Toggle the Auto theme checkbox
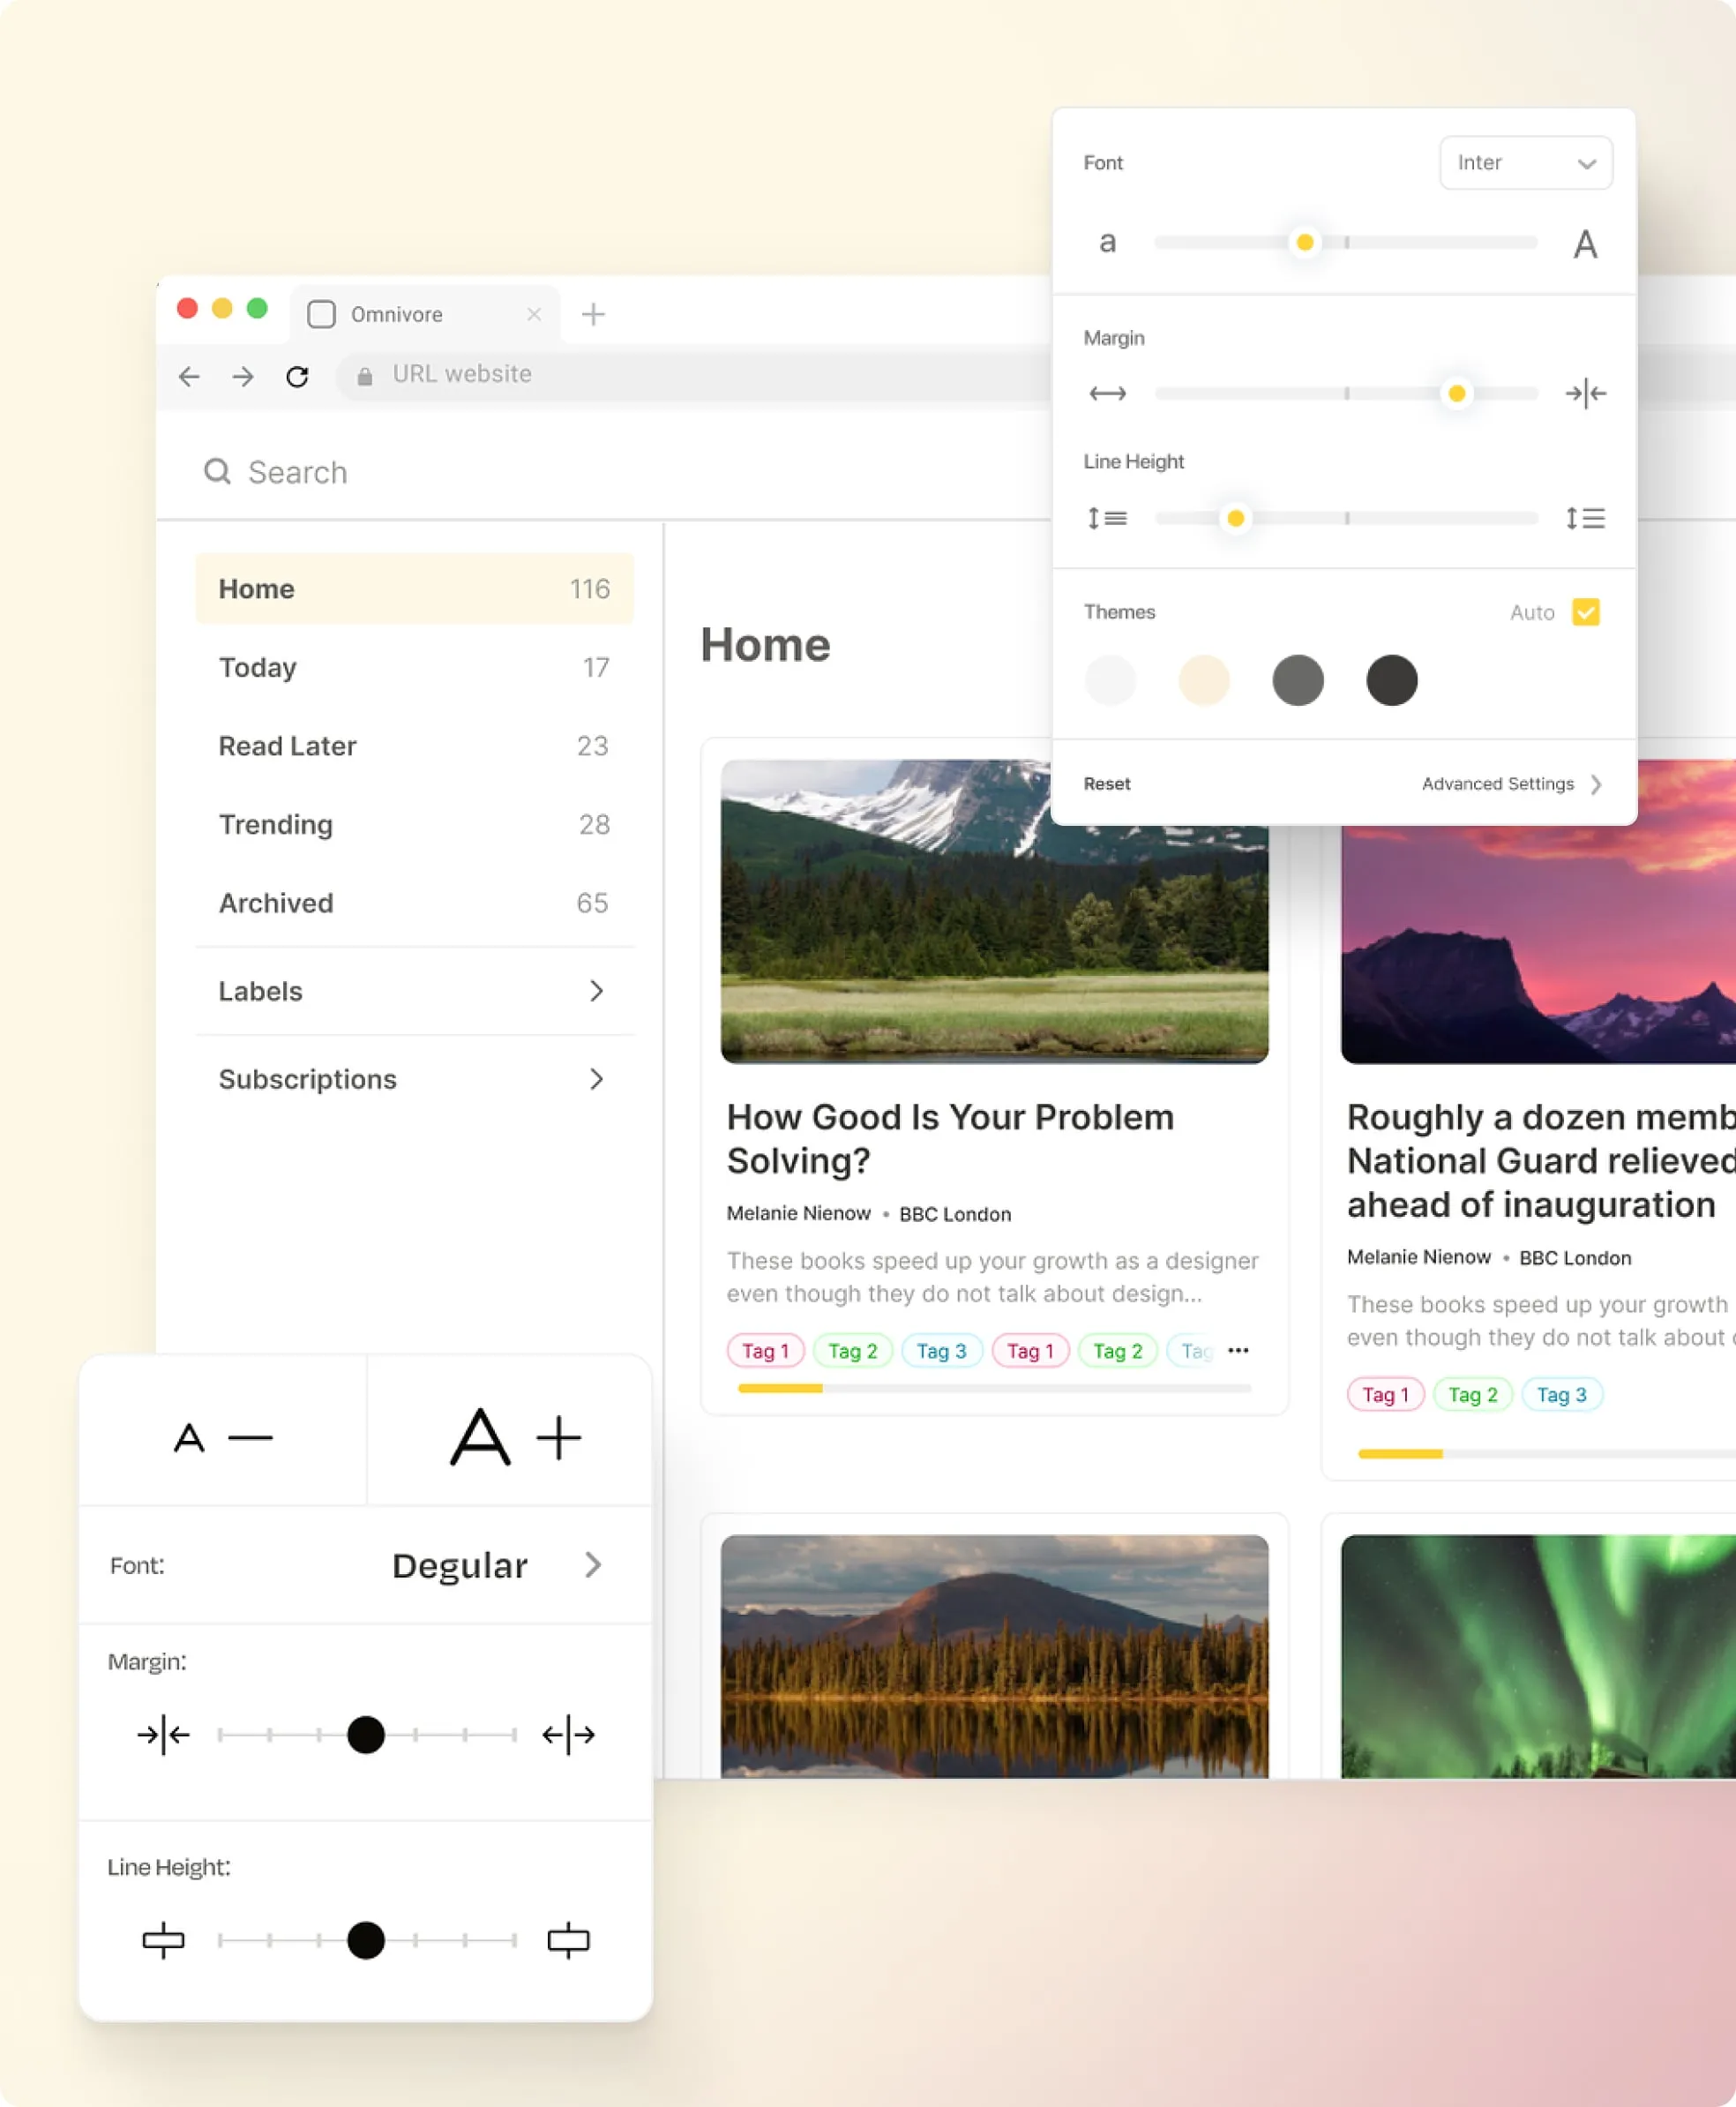The height and width of the screenshot is (2107, 1736). [x=1586, y=611]
